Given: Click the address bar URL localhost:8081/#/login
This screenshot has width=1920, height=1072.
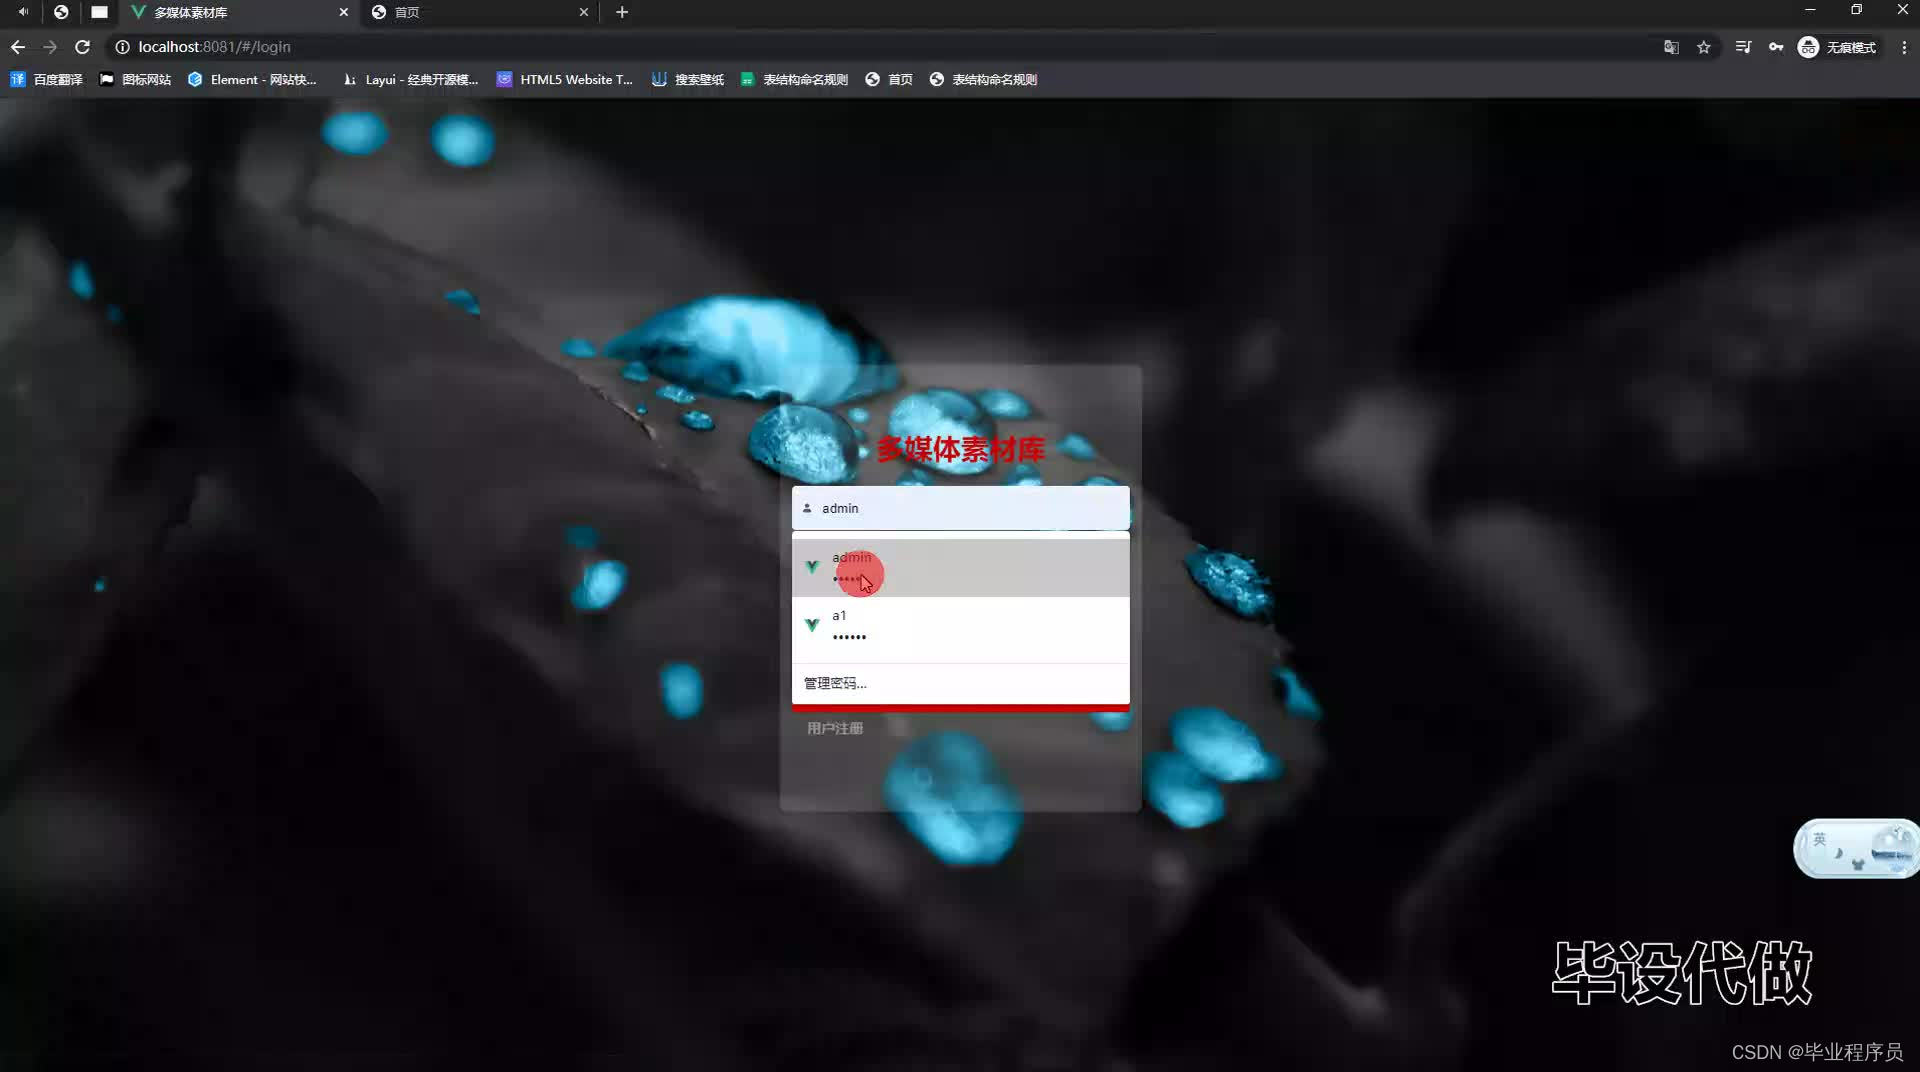Looking at the screenshot, I should 214,47.
